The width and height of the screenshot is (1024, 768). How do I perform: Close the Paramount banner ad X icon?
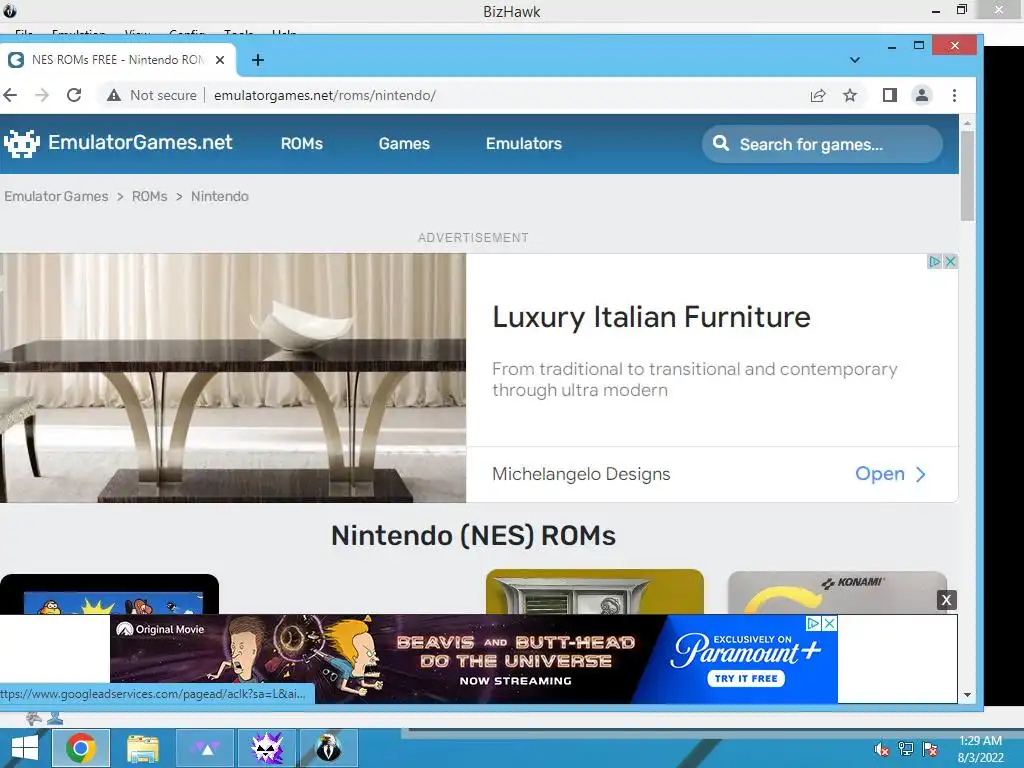829,624
